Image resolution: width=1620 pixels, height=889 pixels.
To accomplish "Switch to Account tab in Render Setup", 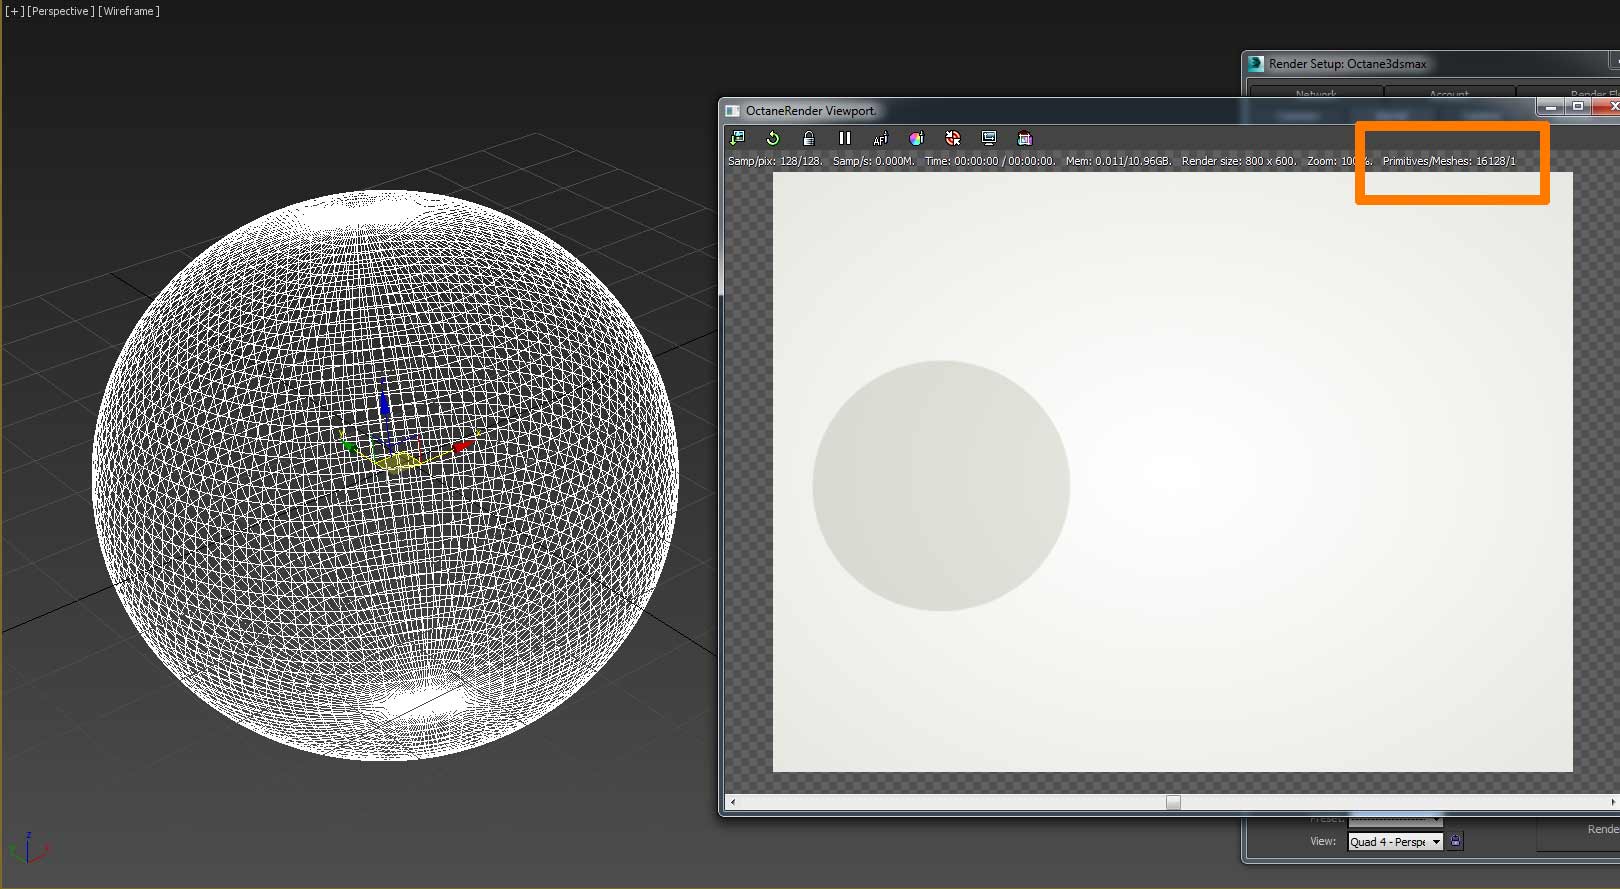I will (x=1449, y=93).
